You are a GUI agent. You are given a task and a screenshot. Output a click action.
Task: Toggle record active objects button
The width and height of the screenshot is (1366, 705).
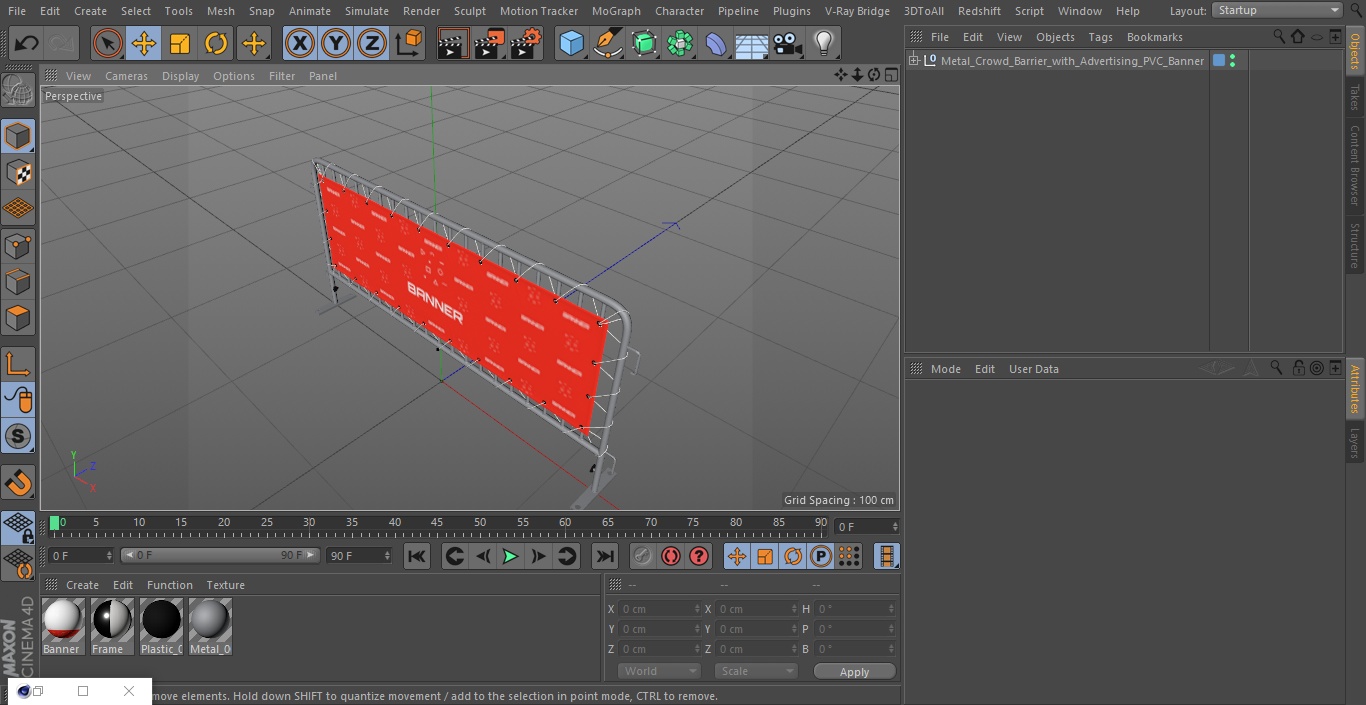tap(643, 556)
